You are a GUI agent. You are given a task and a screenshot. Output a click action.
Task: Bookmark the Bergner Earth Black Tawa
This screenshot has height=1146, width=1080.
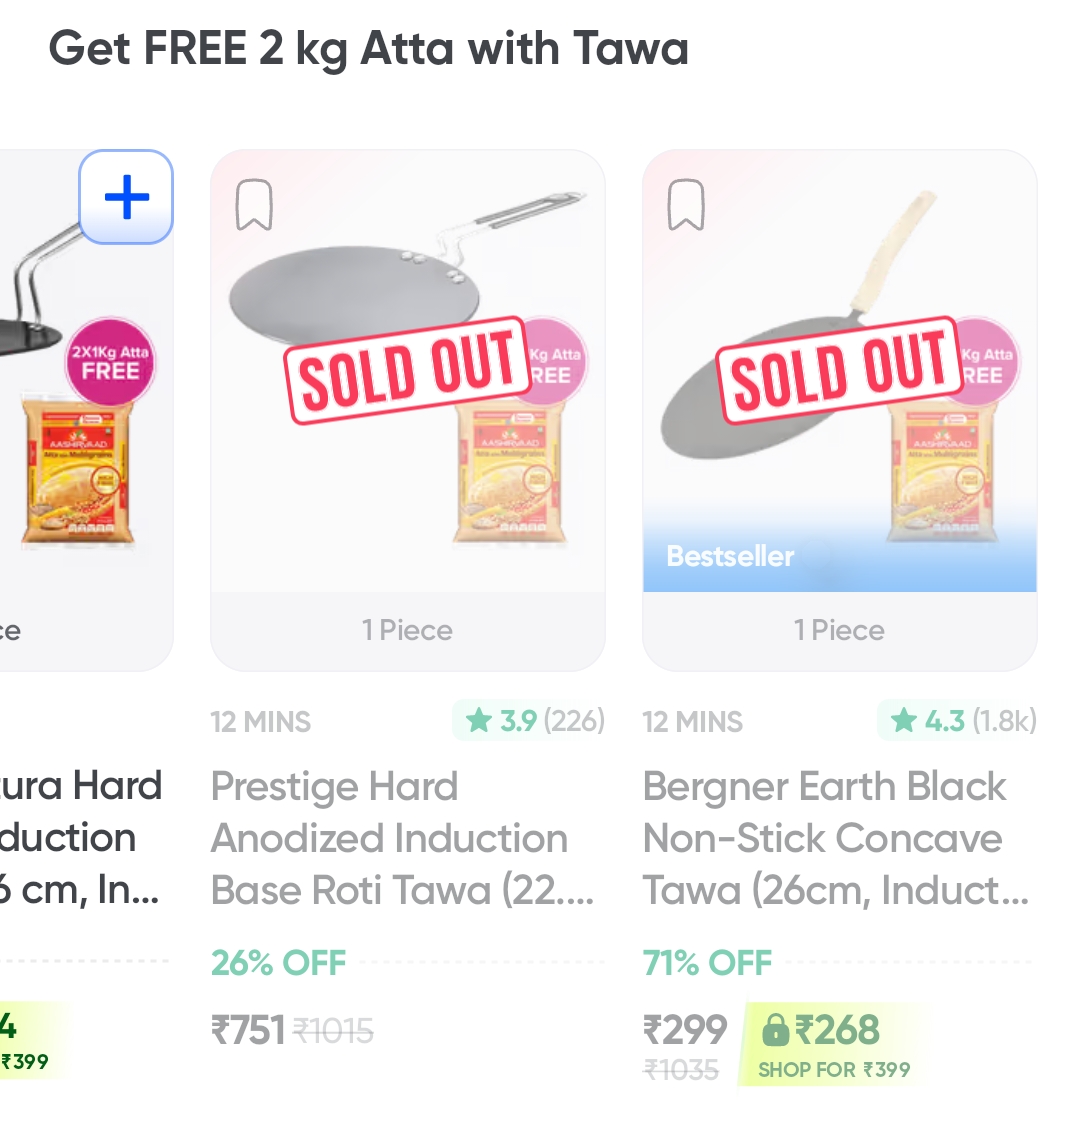[686, 205]
